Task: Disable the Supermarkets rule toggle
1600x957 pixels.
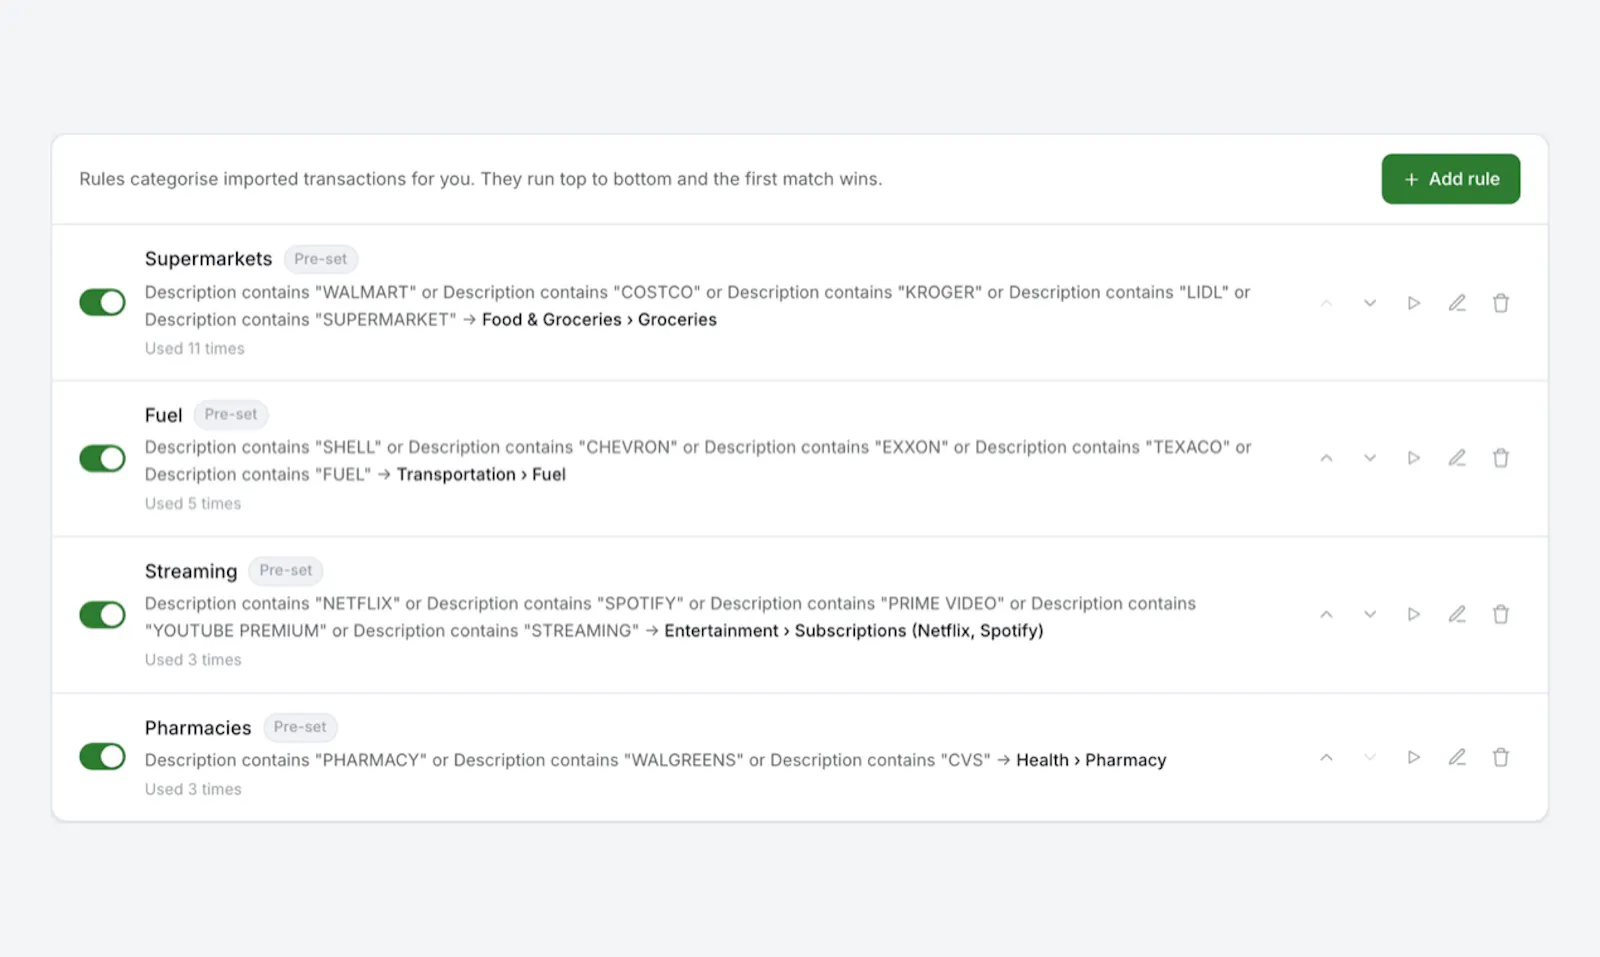Action: (x=102, y=302)
